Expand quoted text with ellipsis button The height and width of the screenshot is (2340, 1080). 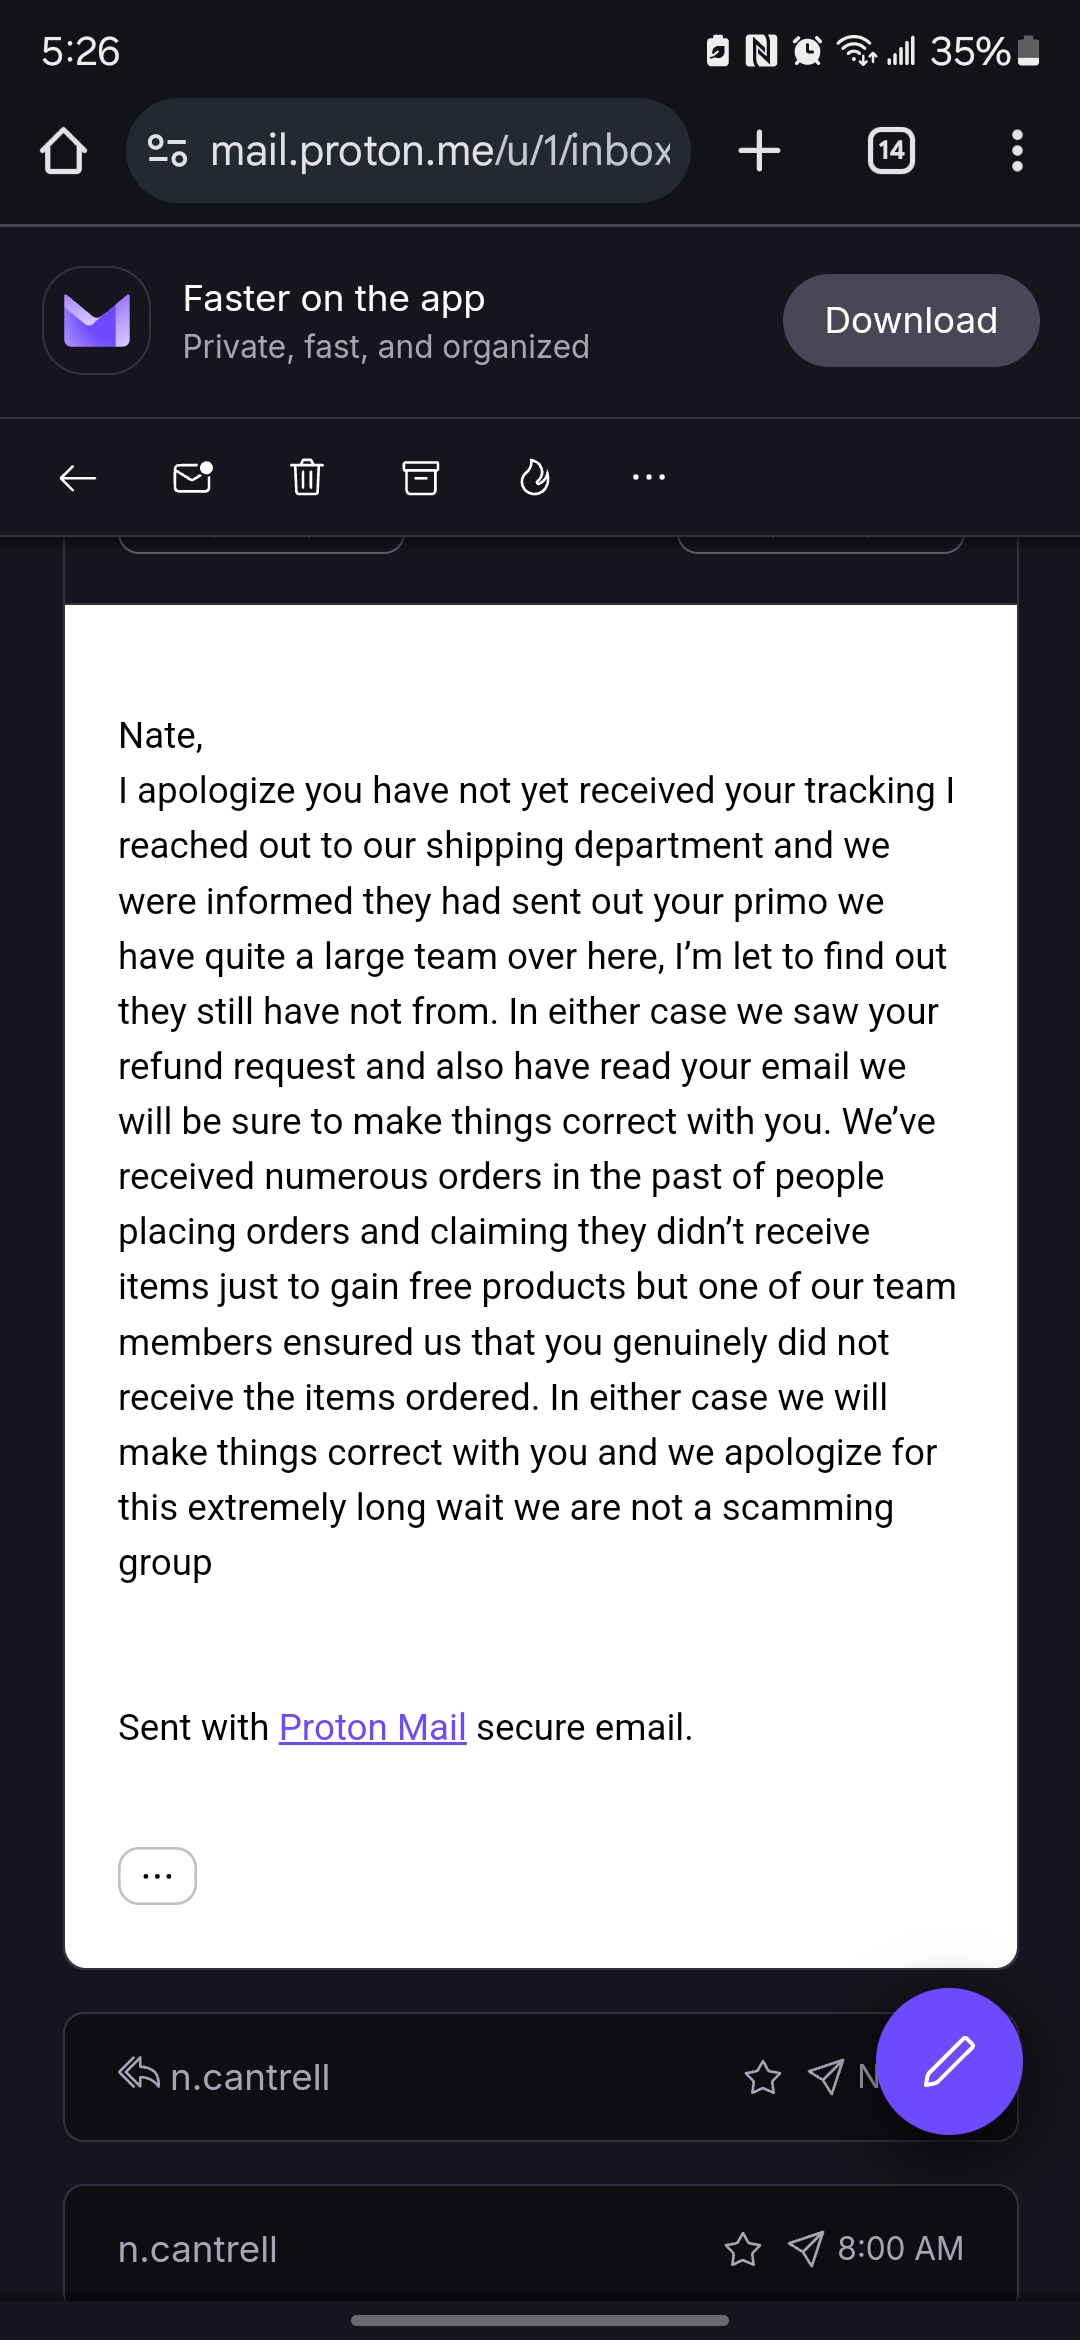pos(157,1876)
